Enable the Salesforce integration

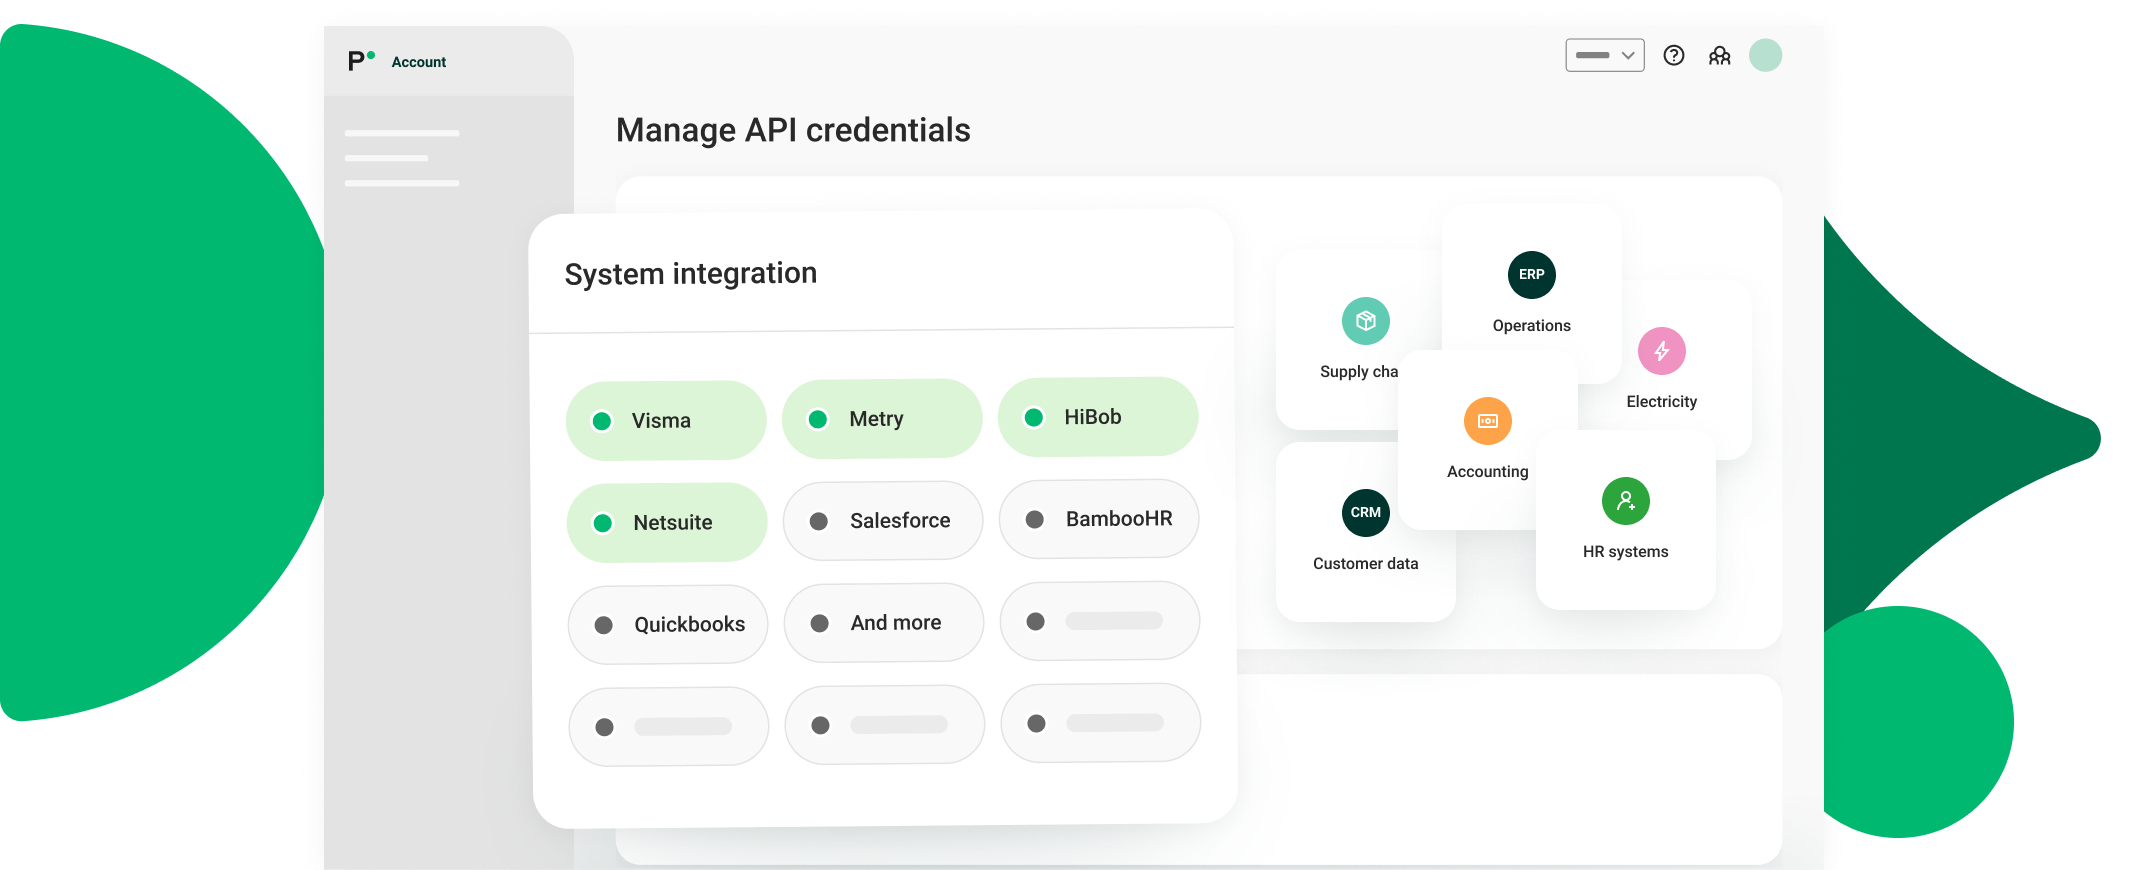click(883, 520)
